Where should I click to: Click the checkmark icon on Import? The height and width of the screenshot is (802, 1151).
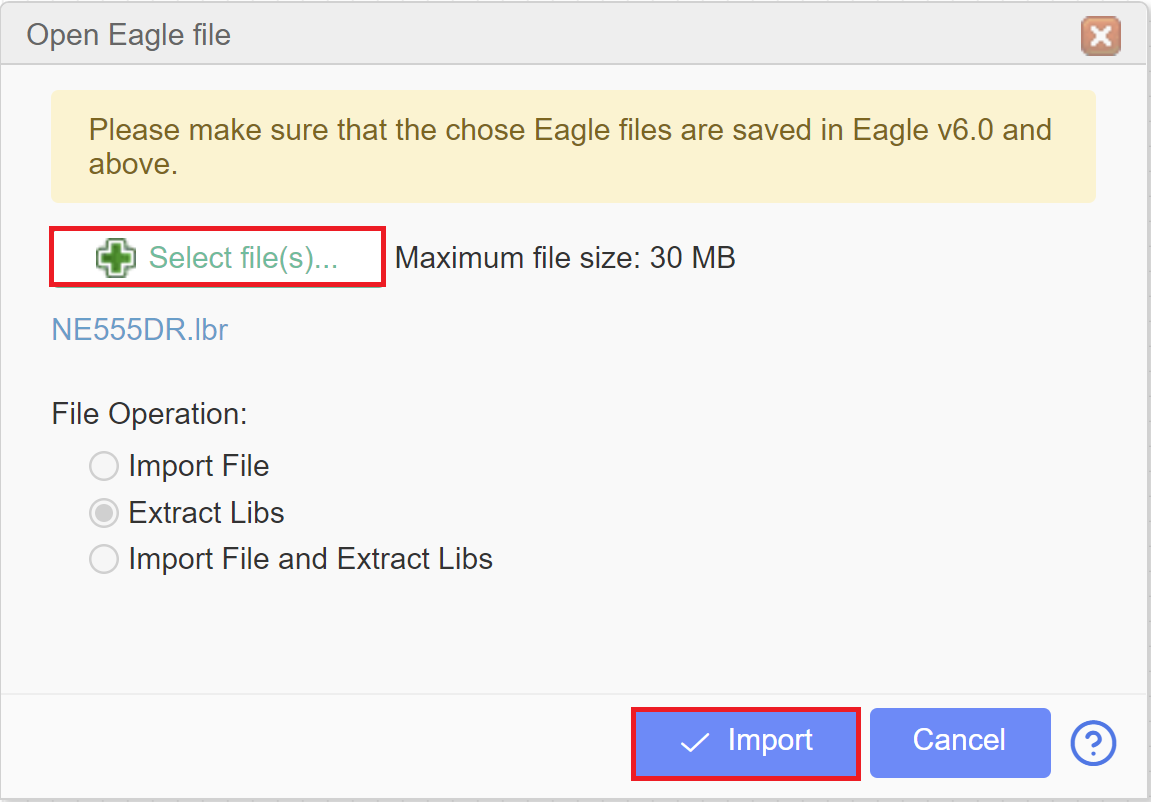pyautogui.click(x=694, y=743)
